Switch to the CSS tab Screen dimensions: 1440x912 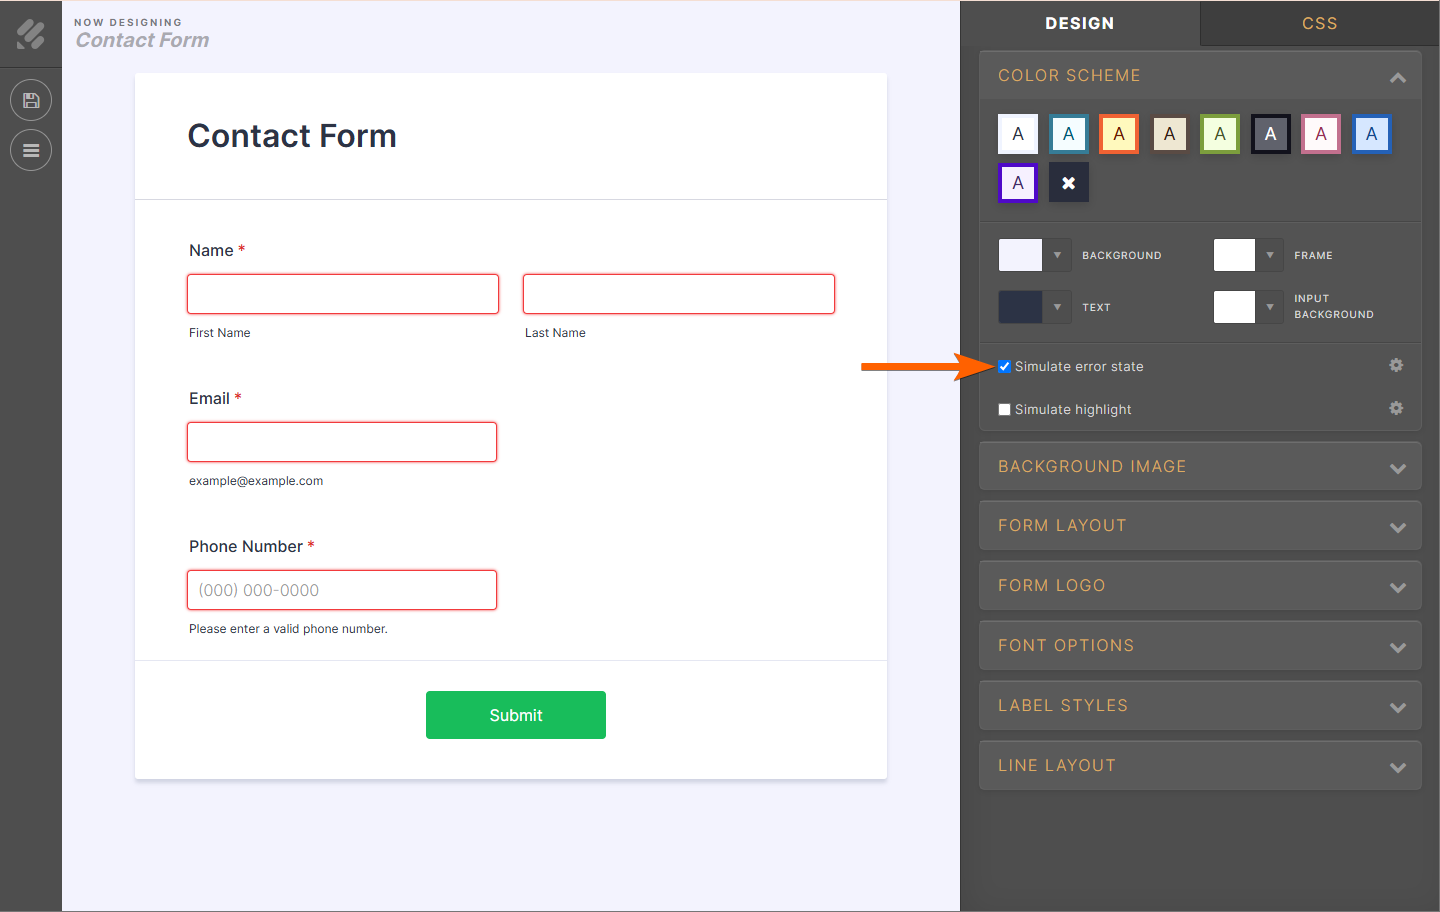click(x=1319, y=23)
